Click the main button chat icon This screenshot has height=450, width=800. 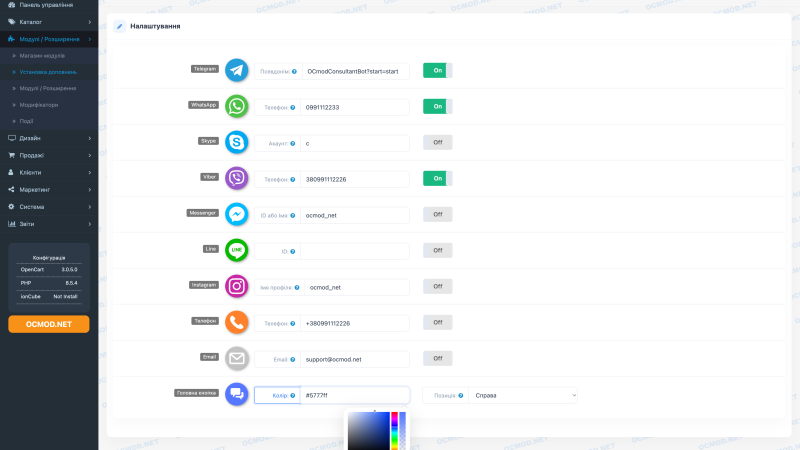[237, 394]
